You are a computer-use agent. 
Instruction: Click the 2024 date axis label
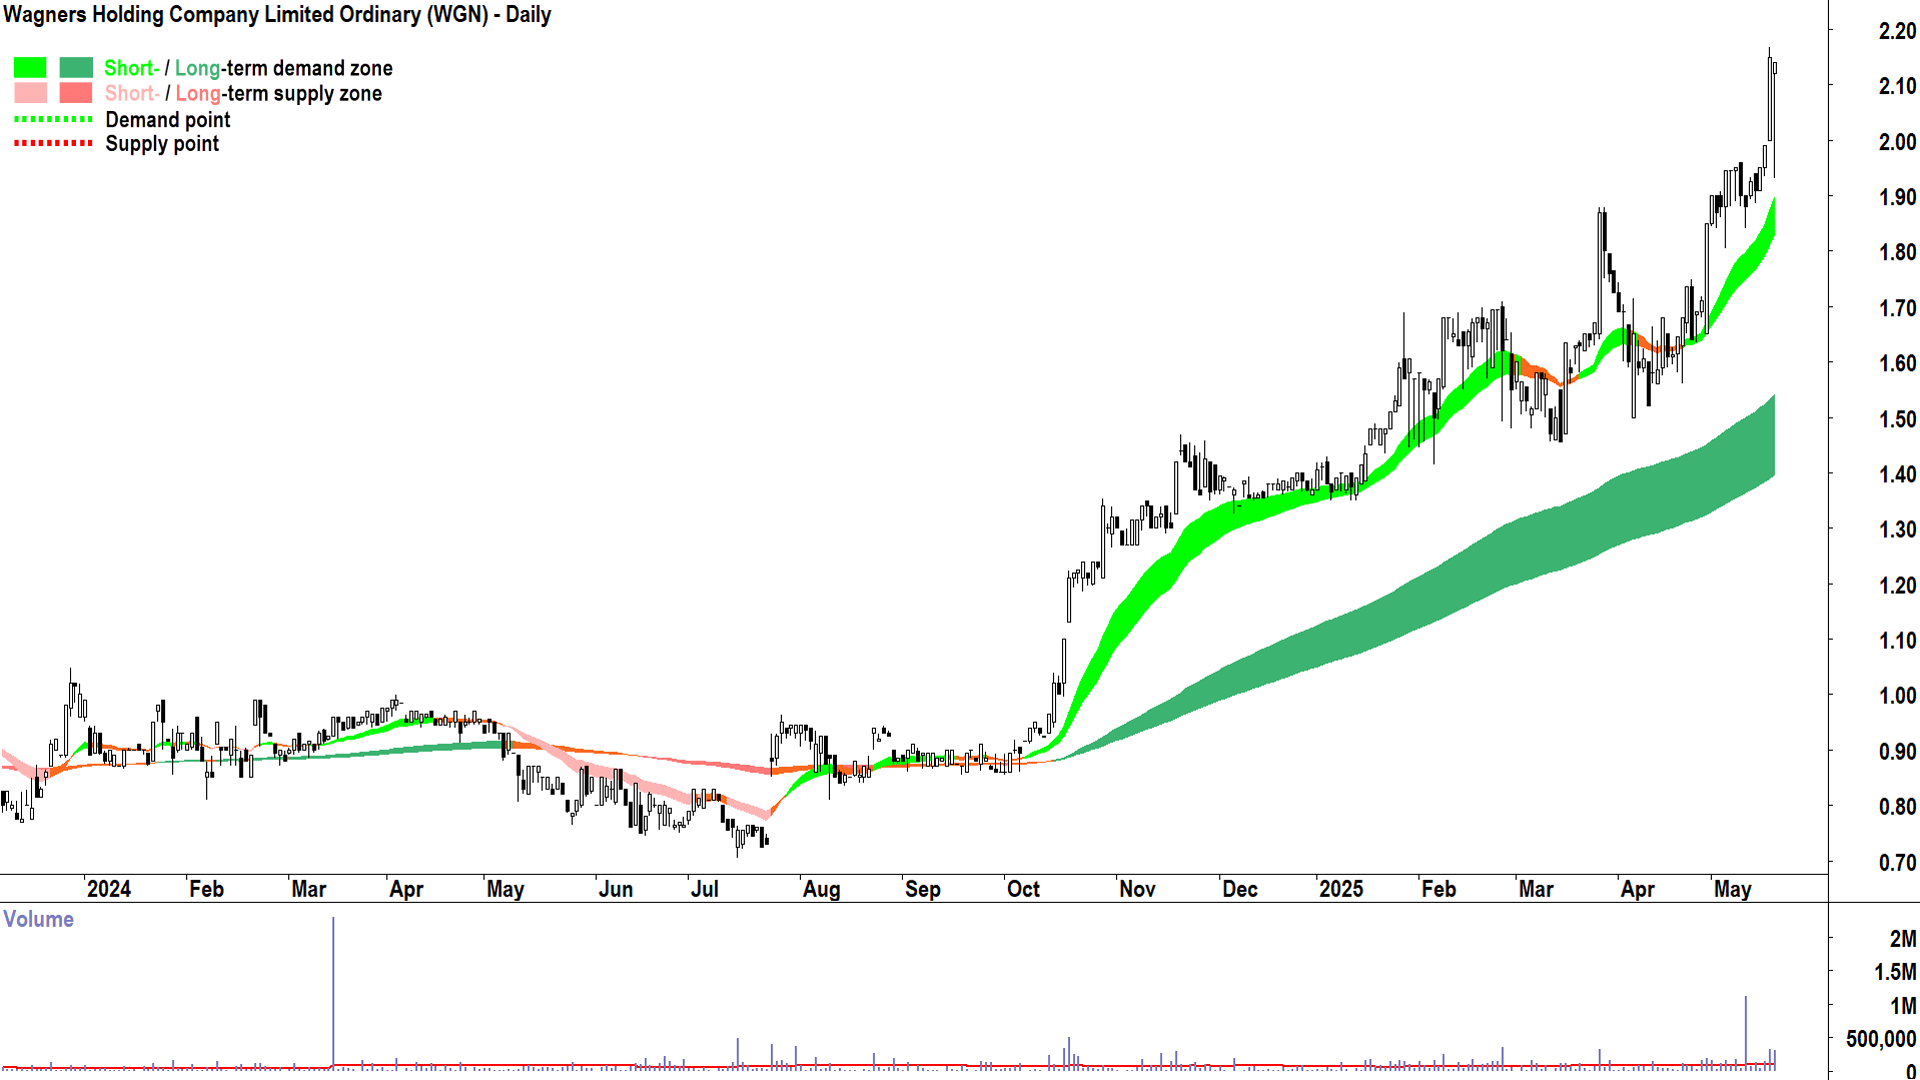[109, 889]
